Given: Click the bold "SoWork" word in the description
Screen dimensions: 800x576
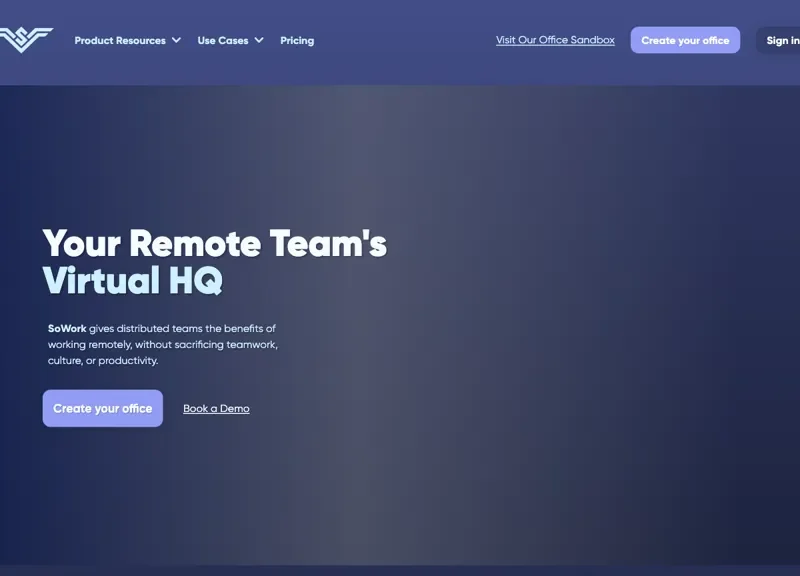Looking at the screenshot, I should pos(67,328).
